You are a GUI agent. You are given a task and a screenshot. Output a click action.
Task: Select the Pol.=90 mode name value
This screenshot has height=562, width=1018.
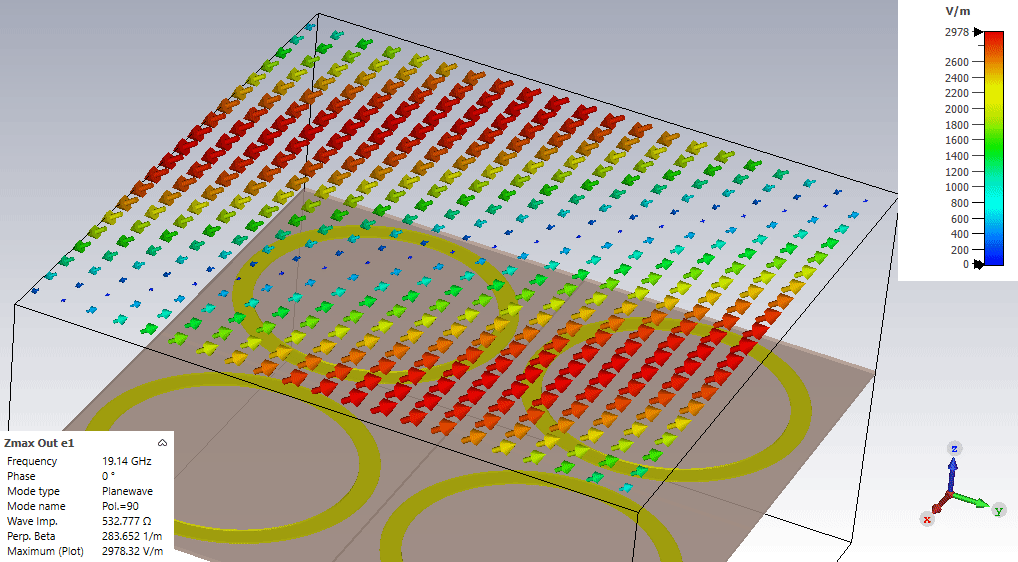[120, 506]
